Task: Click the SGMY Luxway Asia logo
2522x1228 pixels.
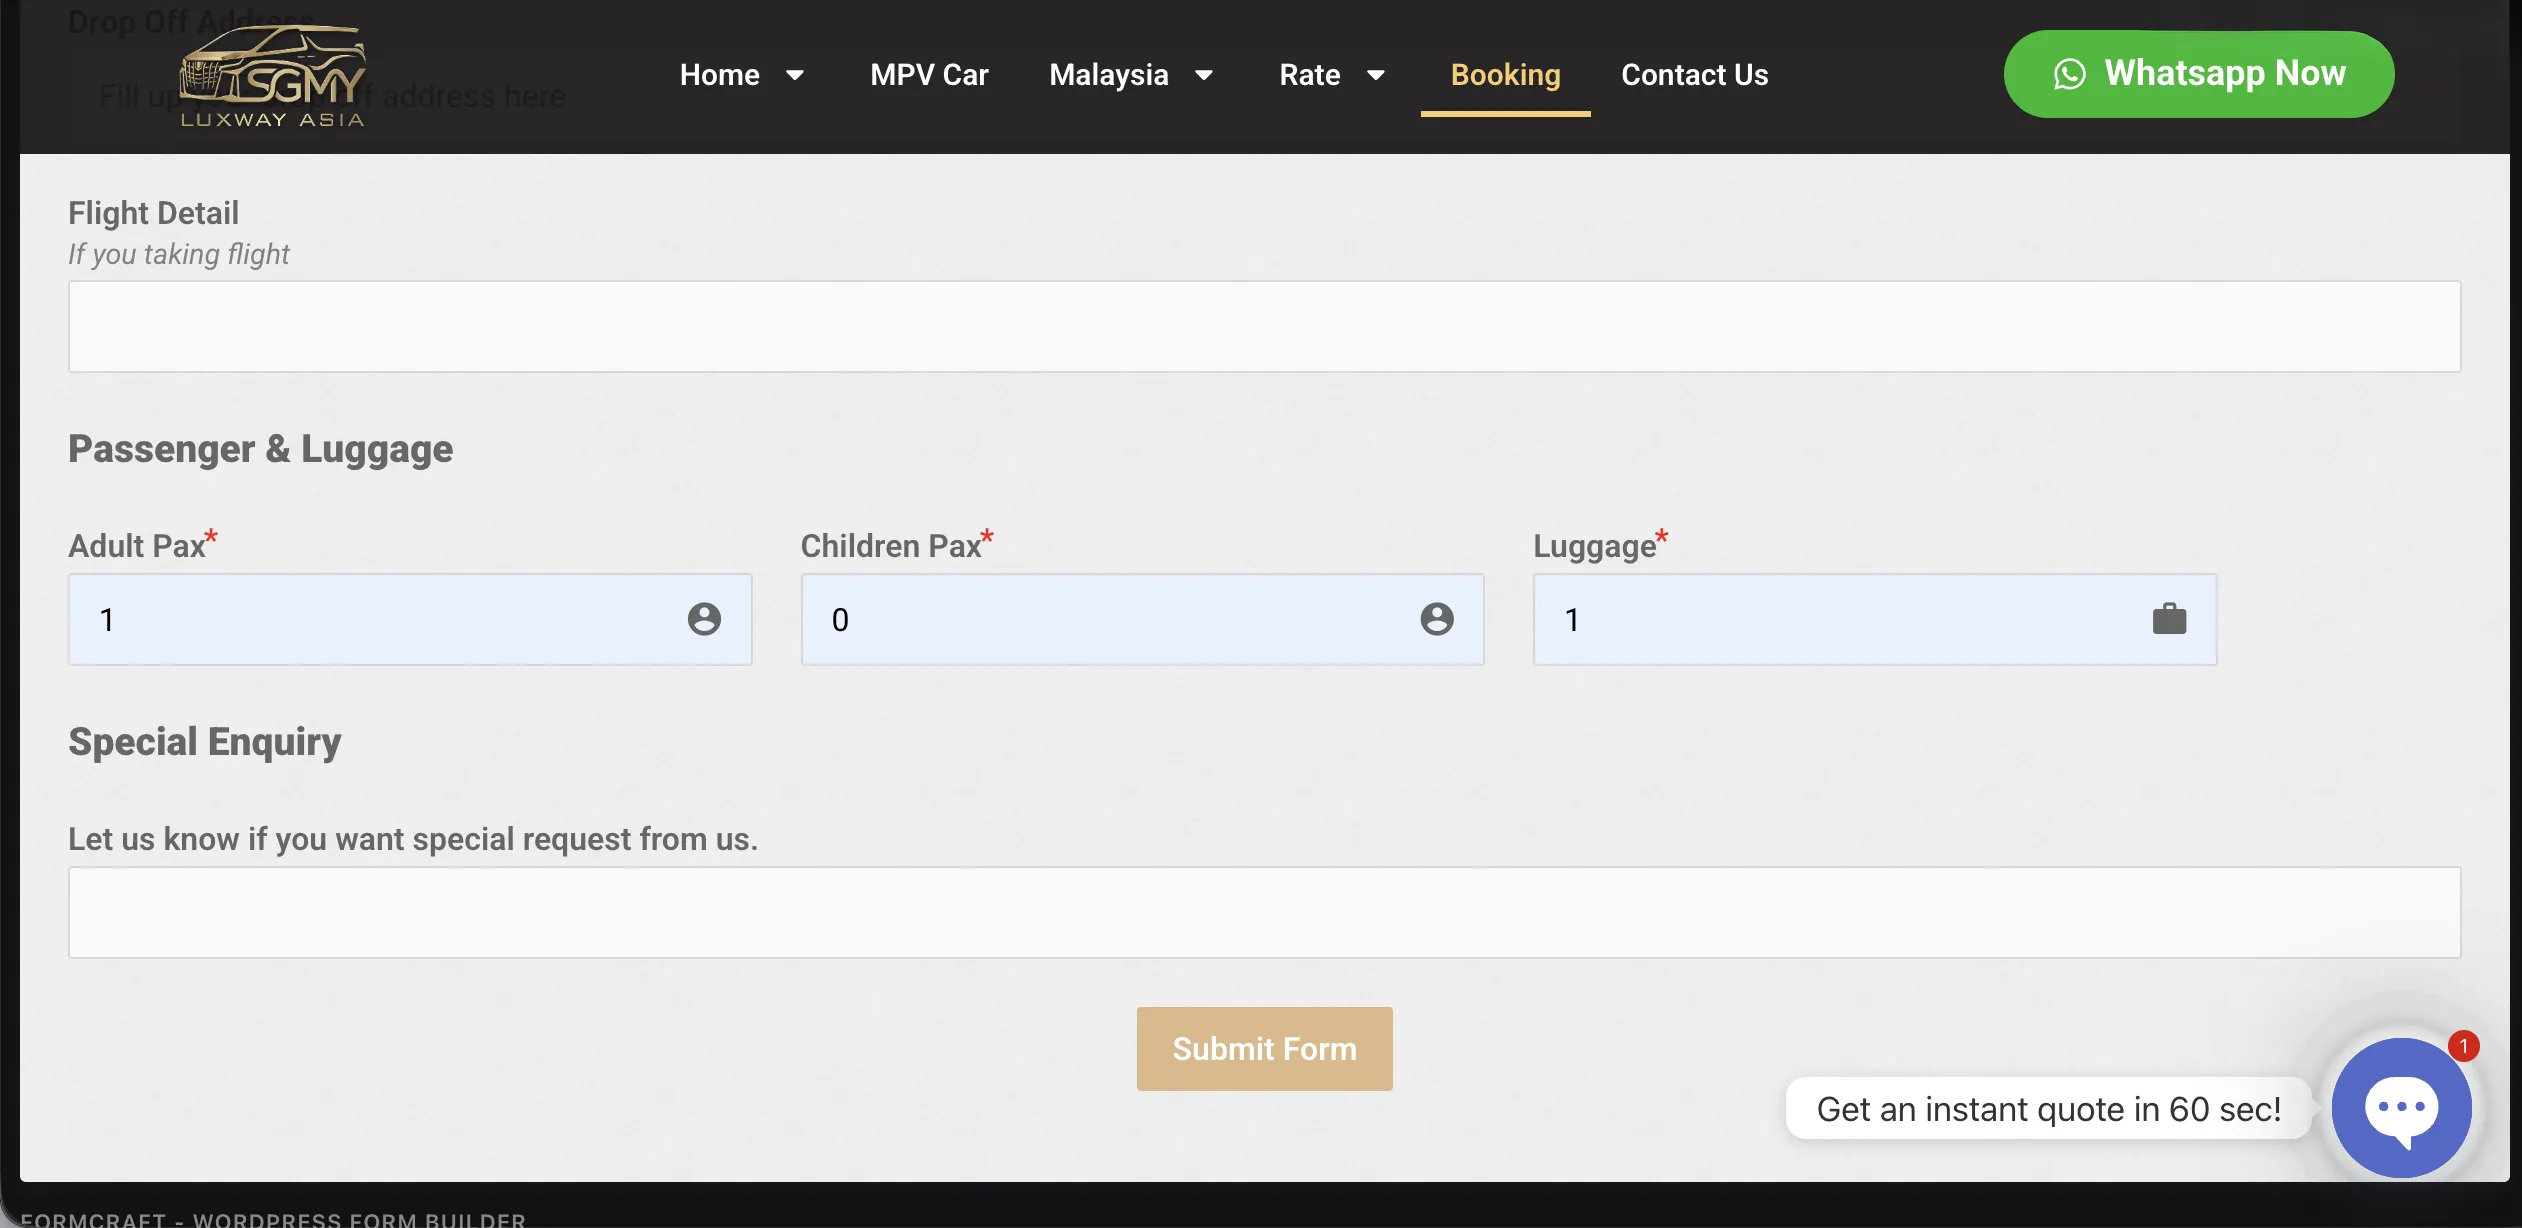Action: pyautogui.click(x=272, y=77)
